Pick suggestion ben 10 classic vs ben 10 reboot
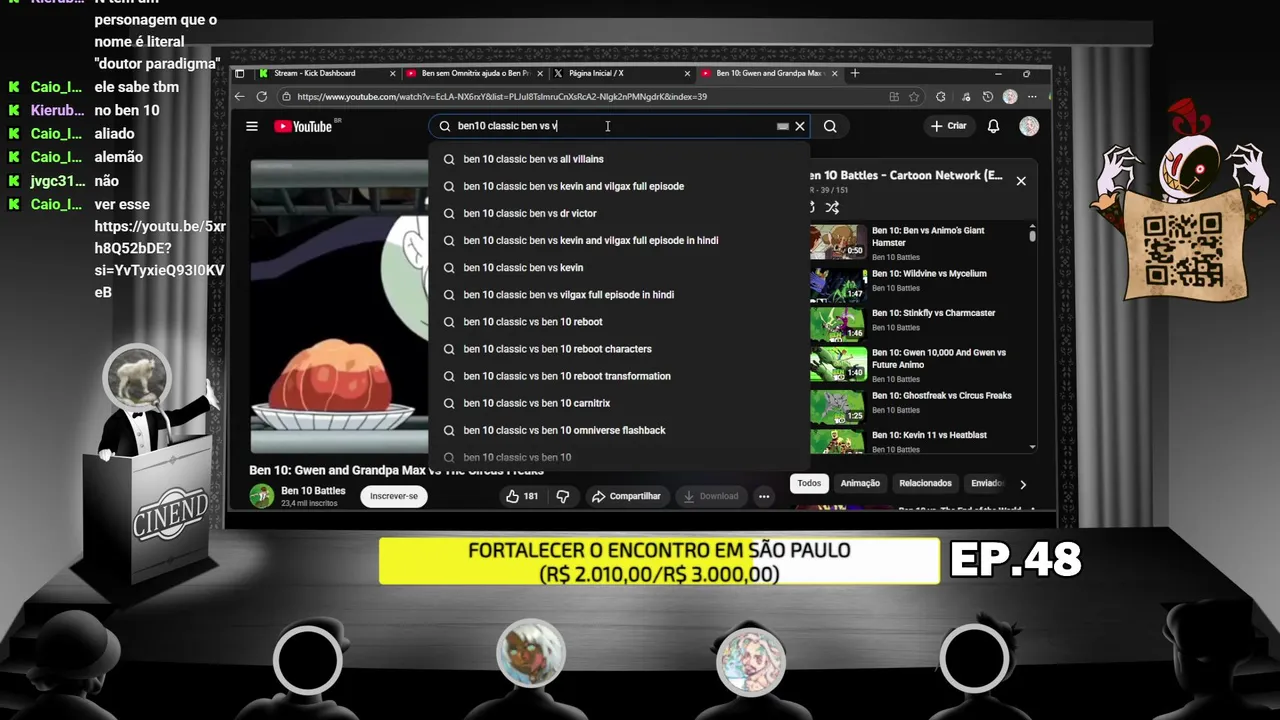The height and width of the screenshot is (720, 1280). pyautogui.click(x=619, y=321)
